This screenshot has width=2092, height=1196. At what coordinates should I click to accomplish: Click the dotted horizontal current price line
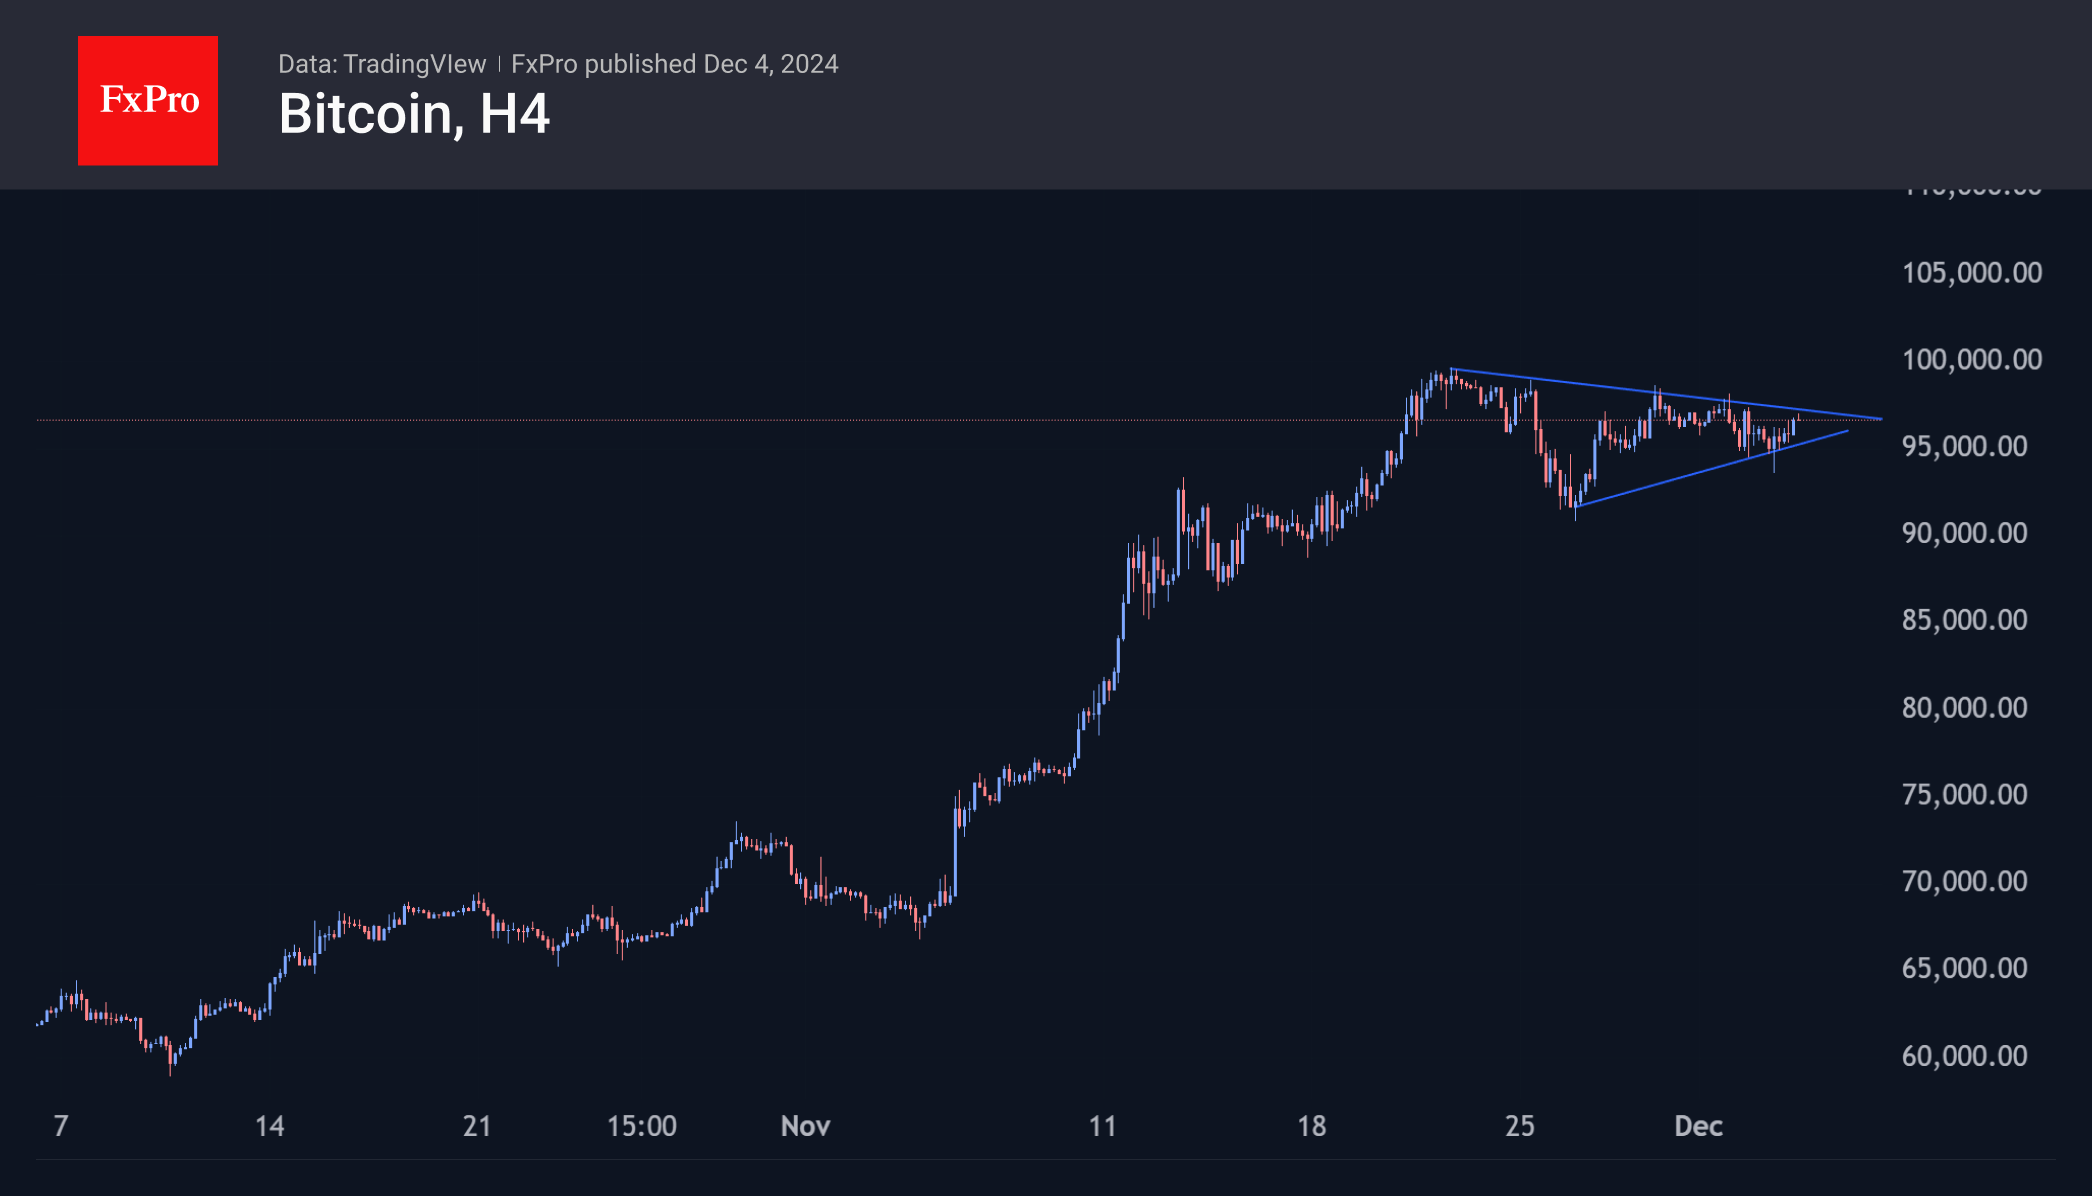click(x=700, y=420)
